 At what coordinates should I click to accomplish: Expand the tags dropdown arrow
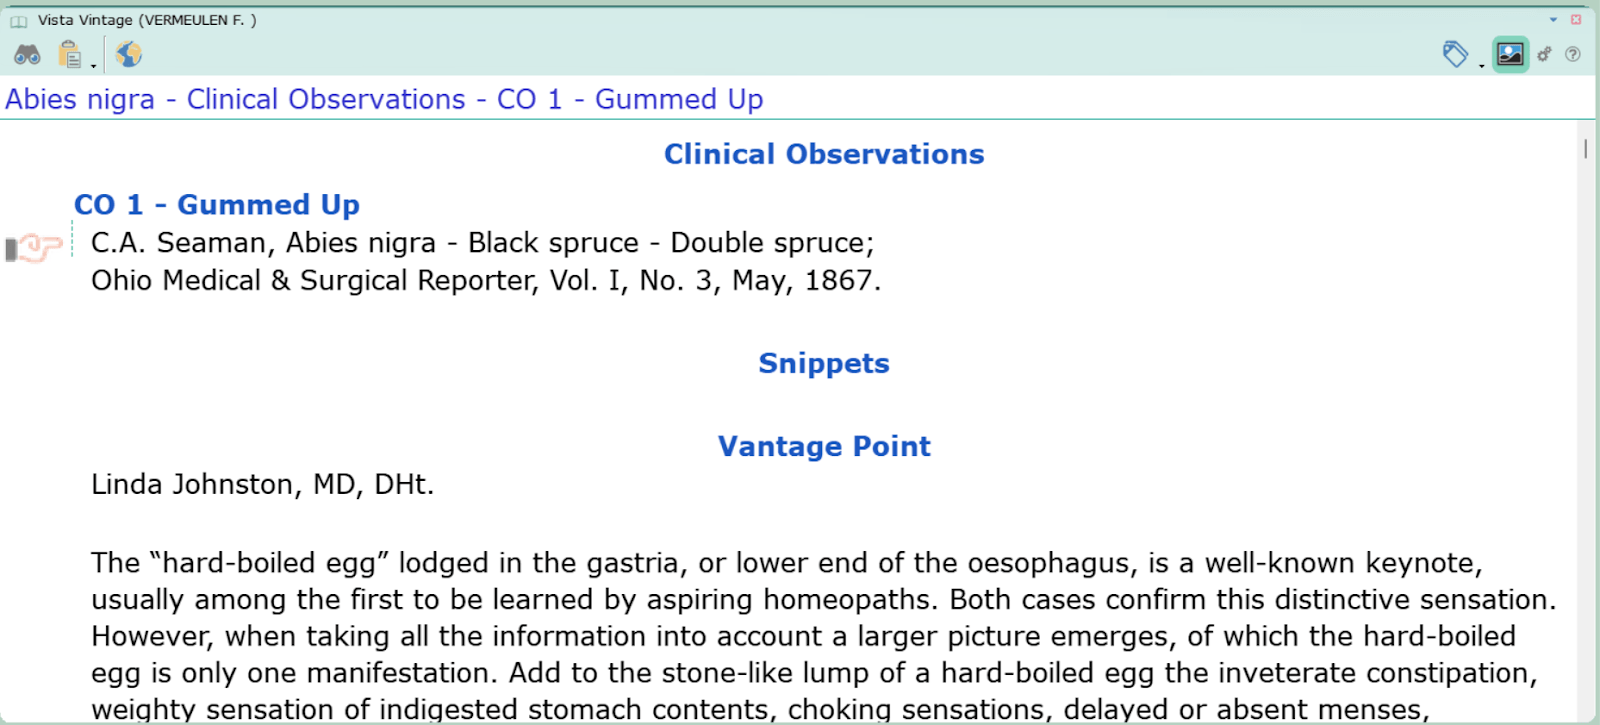(1481, 66)
